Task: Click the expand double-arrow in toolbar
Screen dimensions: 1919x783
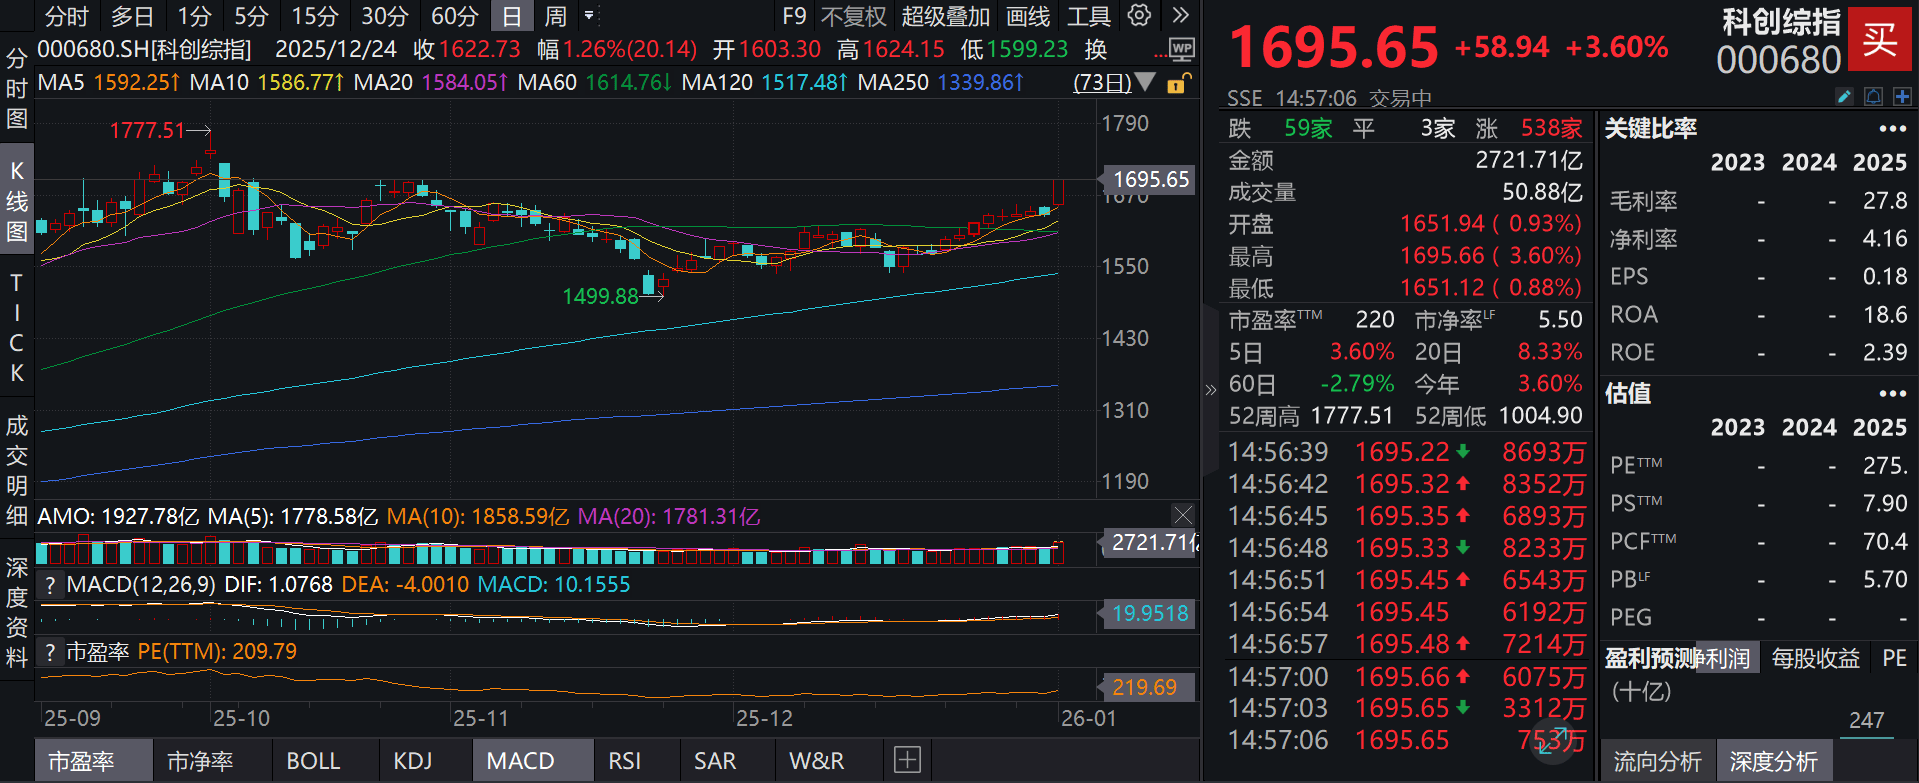Action: coord(1180,16)
